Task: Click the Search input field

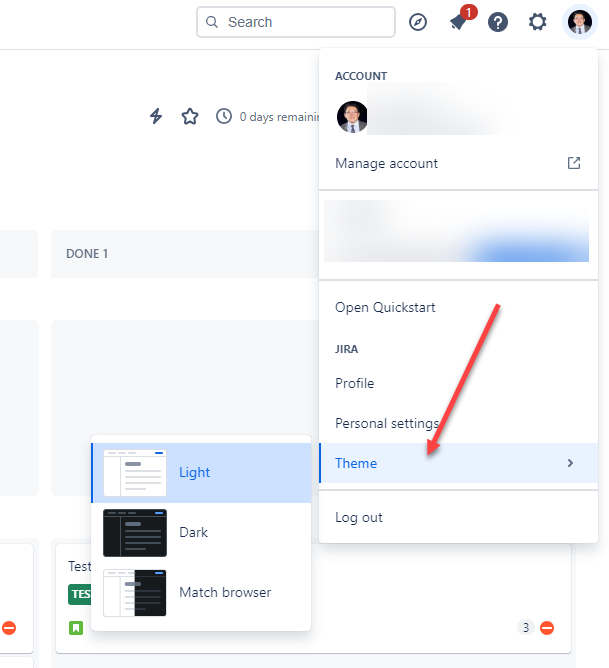Action: 296,22
